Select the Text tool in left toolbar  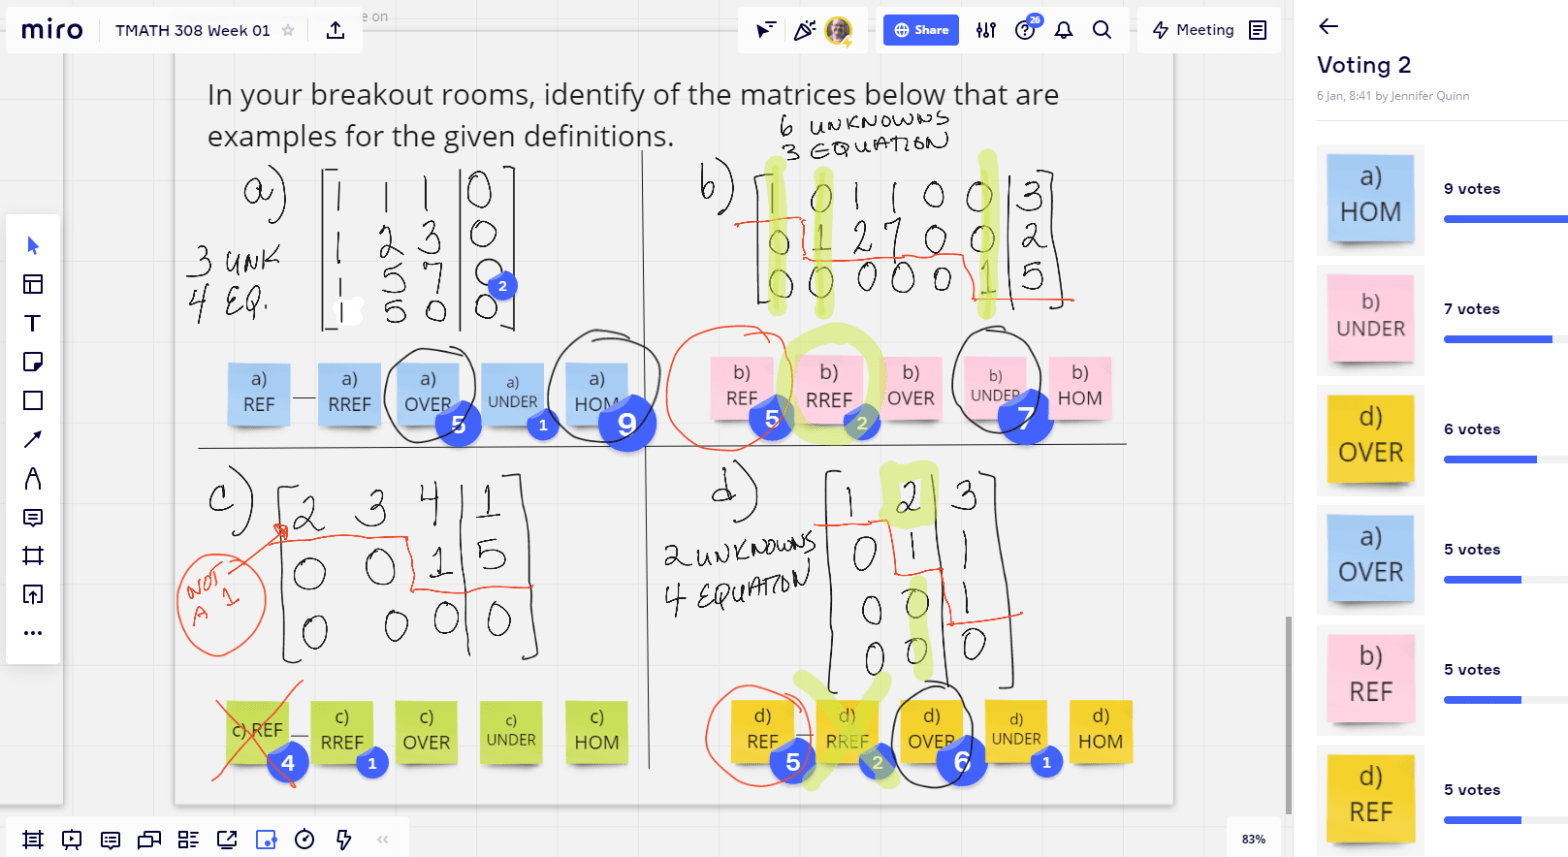pos(33,323)
